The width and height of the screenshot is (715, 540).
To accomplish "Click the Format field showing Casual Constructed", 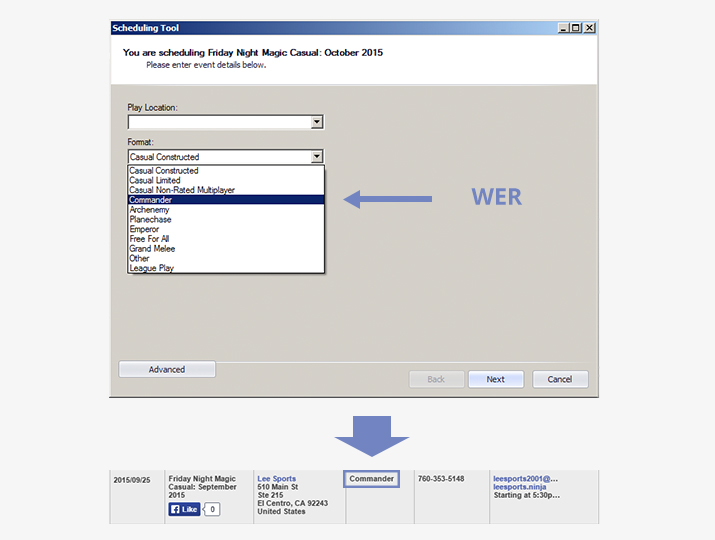I will click(226, 156).
